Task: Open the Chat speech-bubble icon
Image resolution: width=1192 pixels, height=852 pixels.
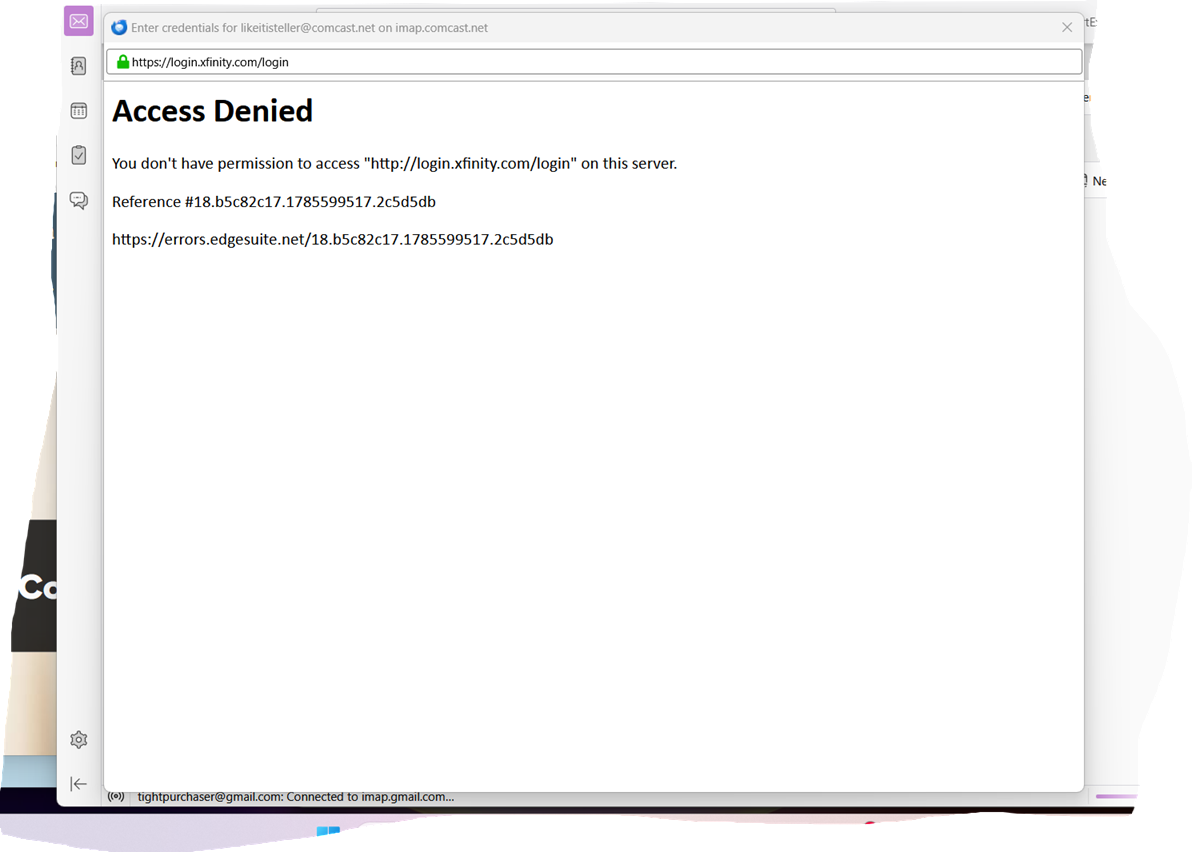Action: (78, 200)
